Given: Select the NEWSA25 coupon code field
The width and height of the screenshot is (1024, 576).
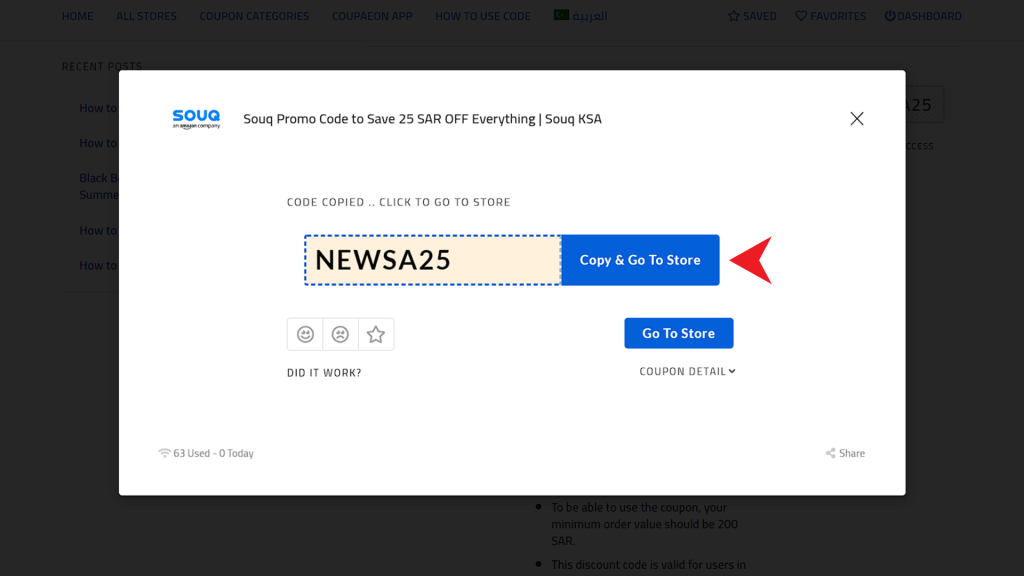Looking at the screenshot, I should pyautogui.click(x=432, y=259).
